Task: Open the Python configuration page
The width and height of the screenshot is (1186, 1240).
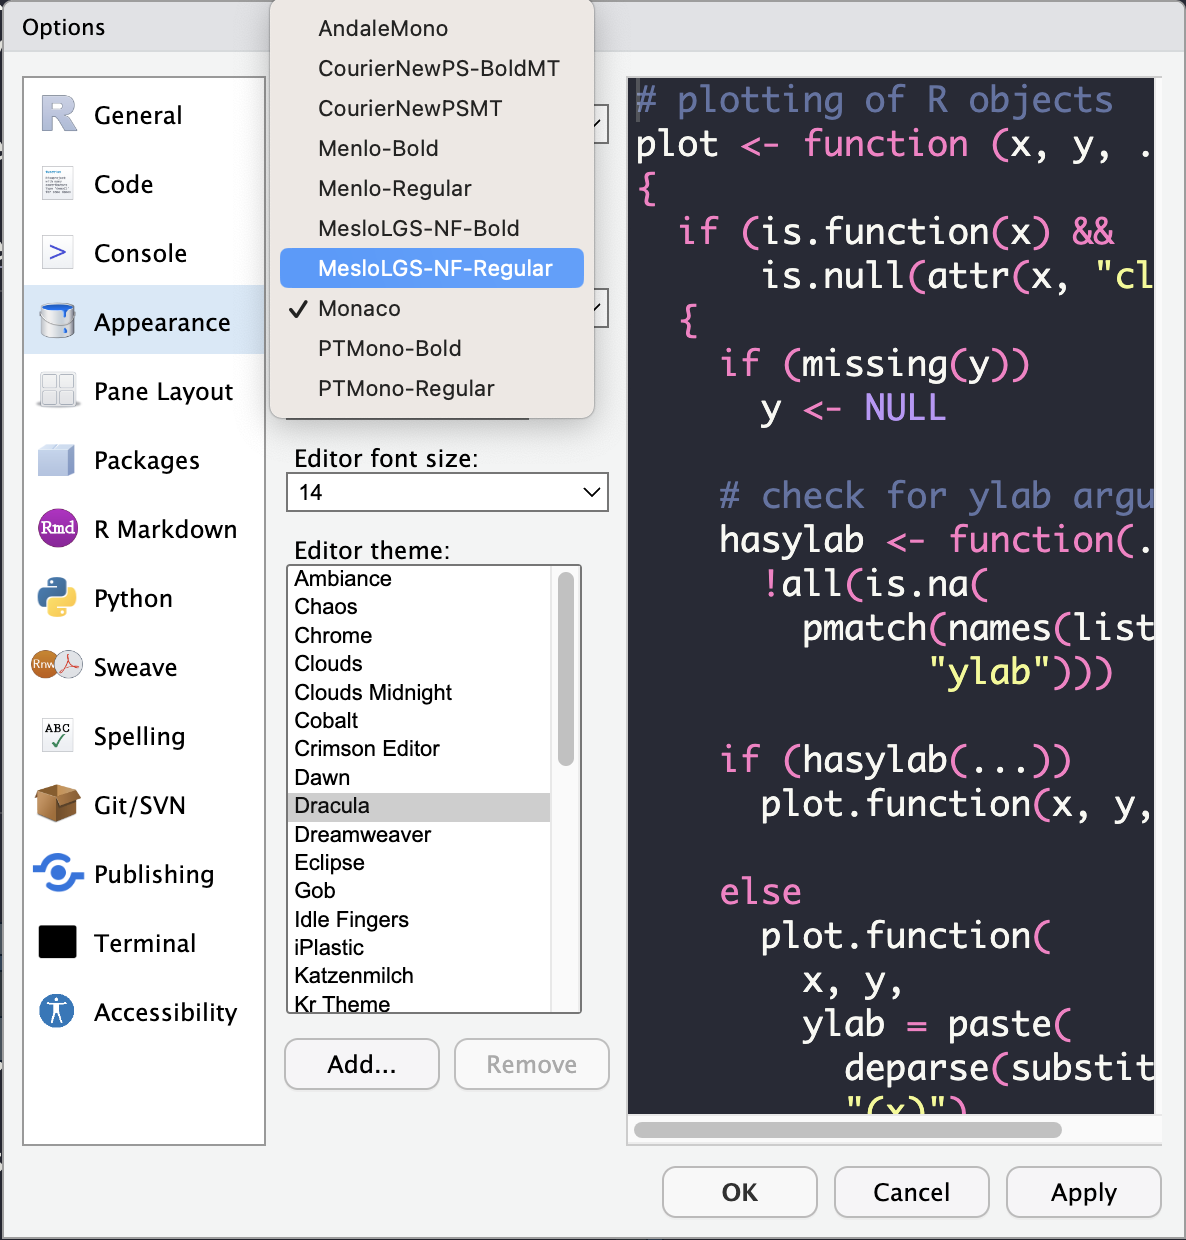Action: pyautogui.click(x=133, y=598)
